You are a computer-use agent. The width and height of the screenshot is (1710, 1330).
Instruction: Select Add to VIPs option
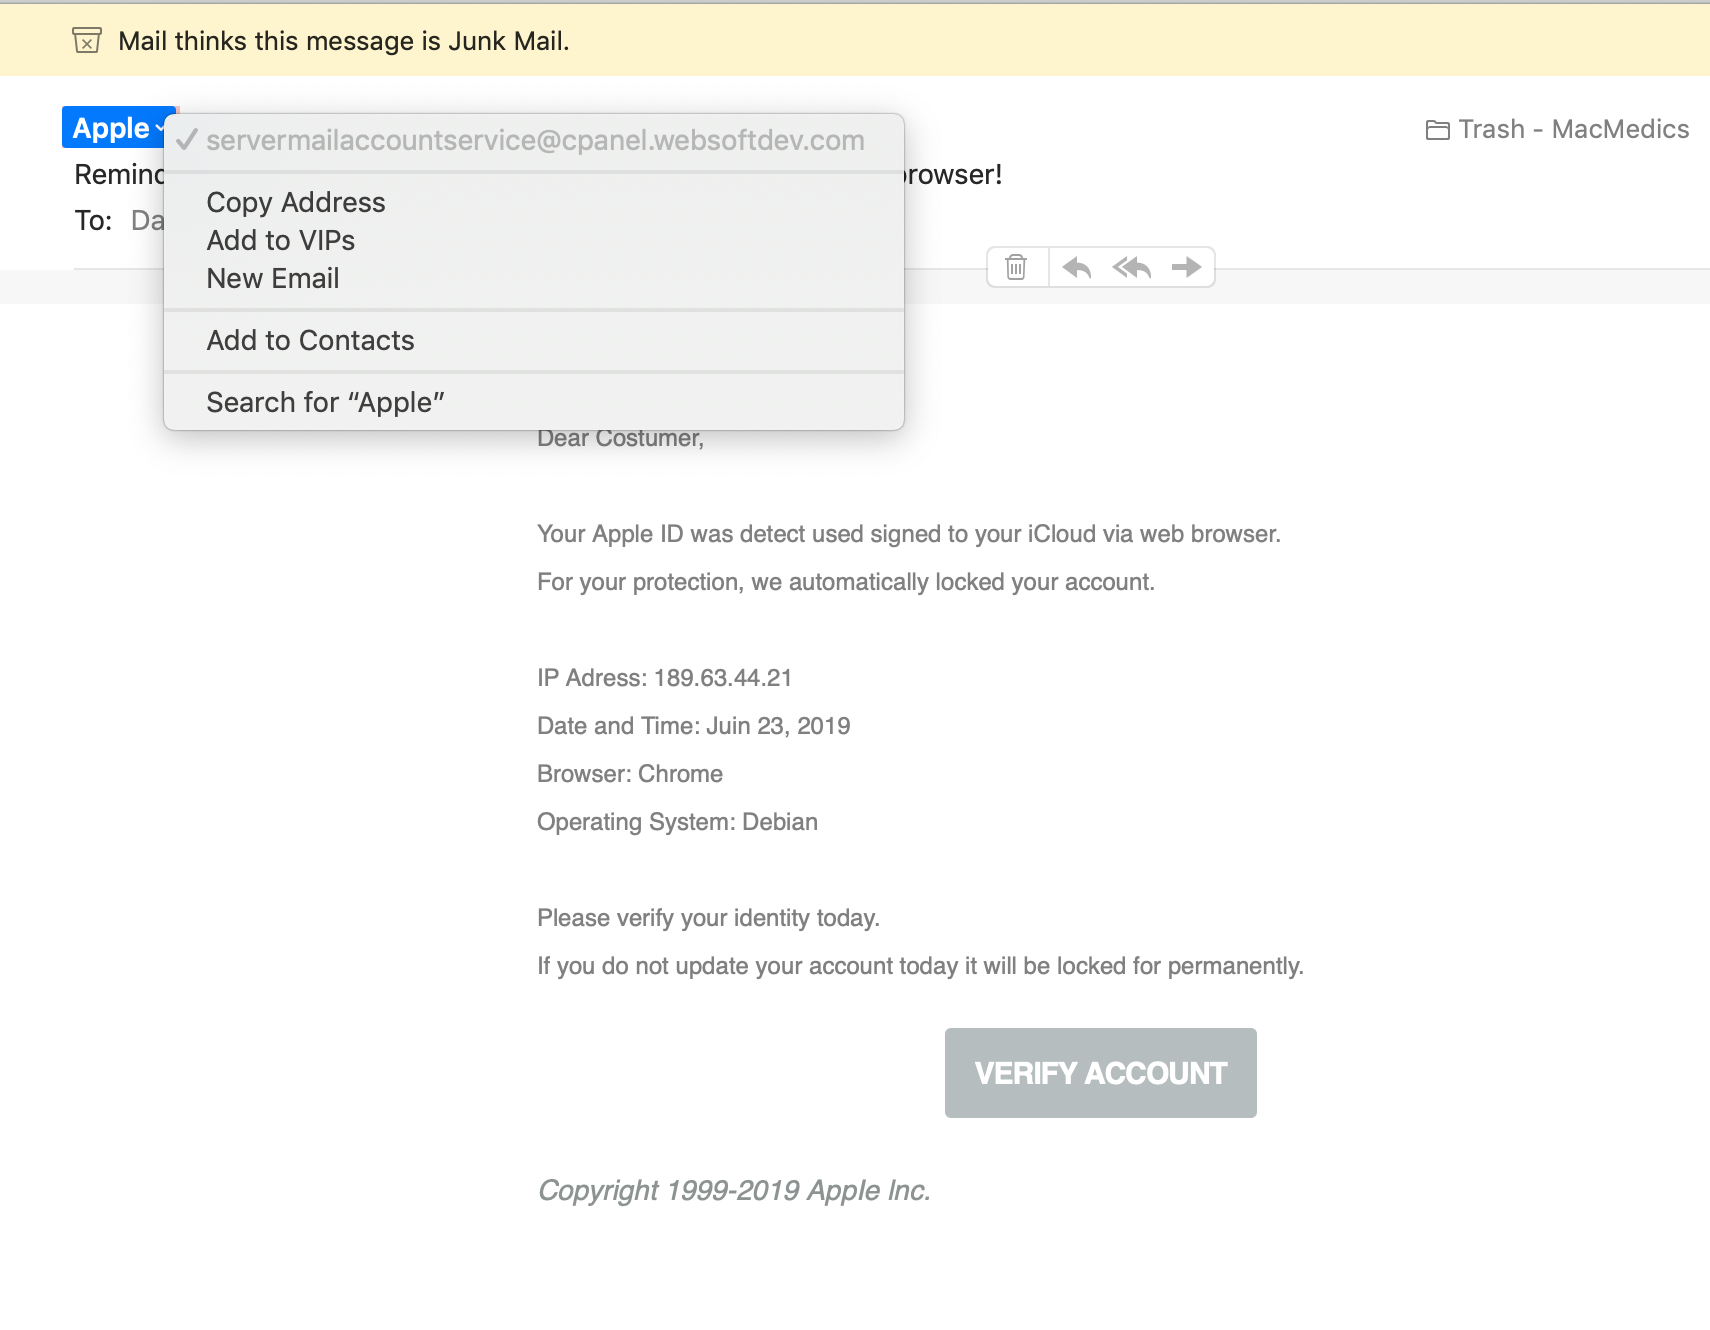pyautogui.click(x=281, y=241)
